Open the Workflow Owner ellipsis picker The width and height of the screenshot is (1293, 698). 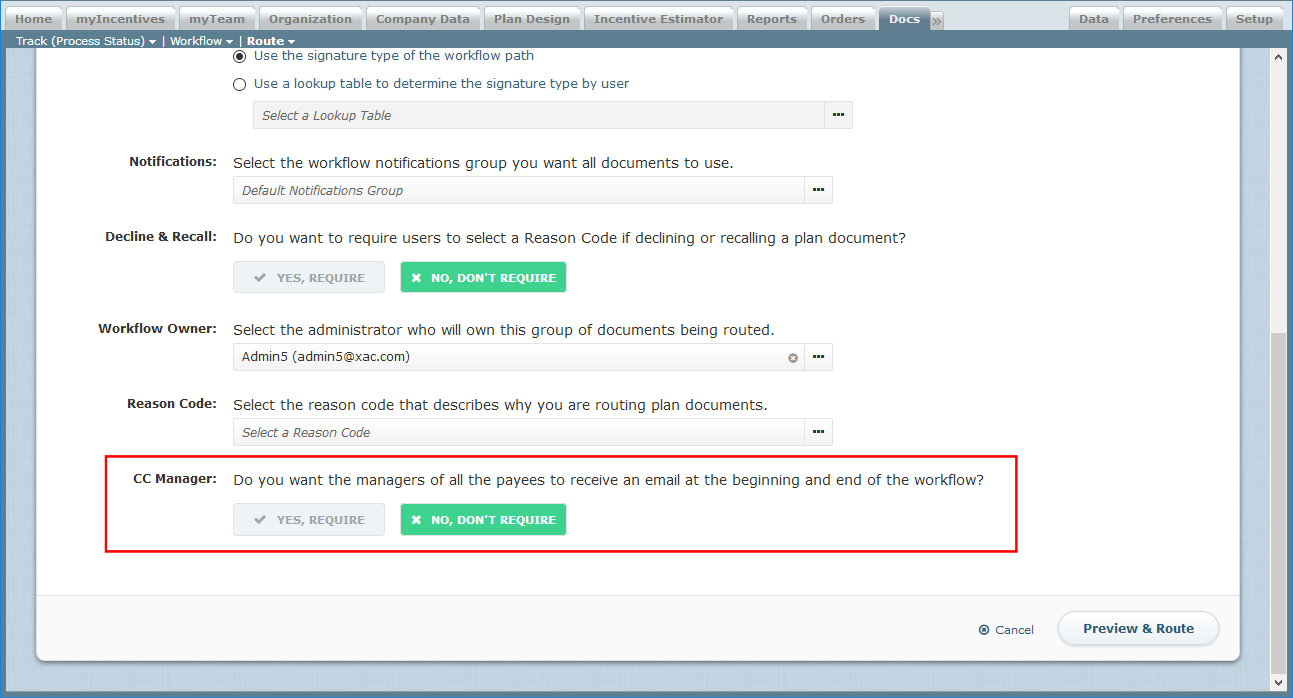[818, 357]
